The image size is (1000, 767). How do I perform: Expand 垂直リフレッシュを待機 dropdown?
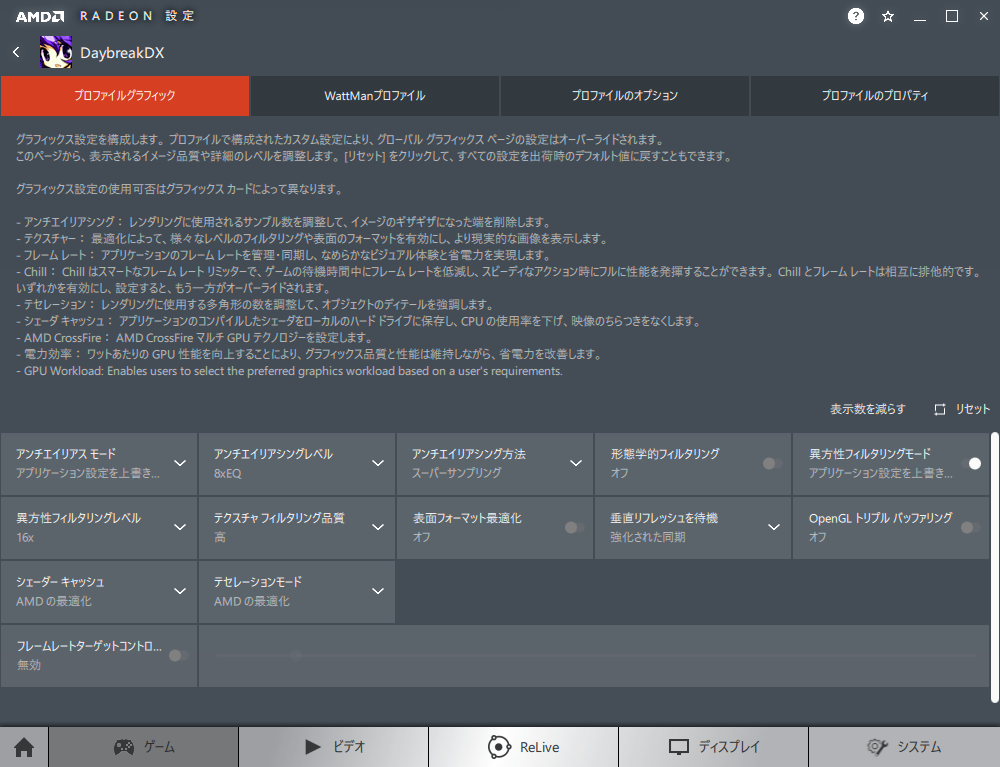(773, 527)
